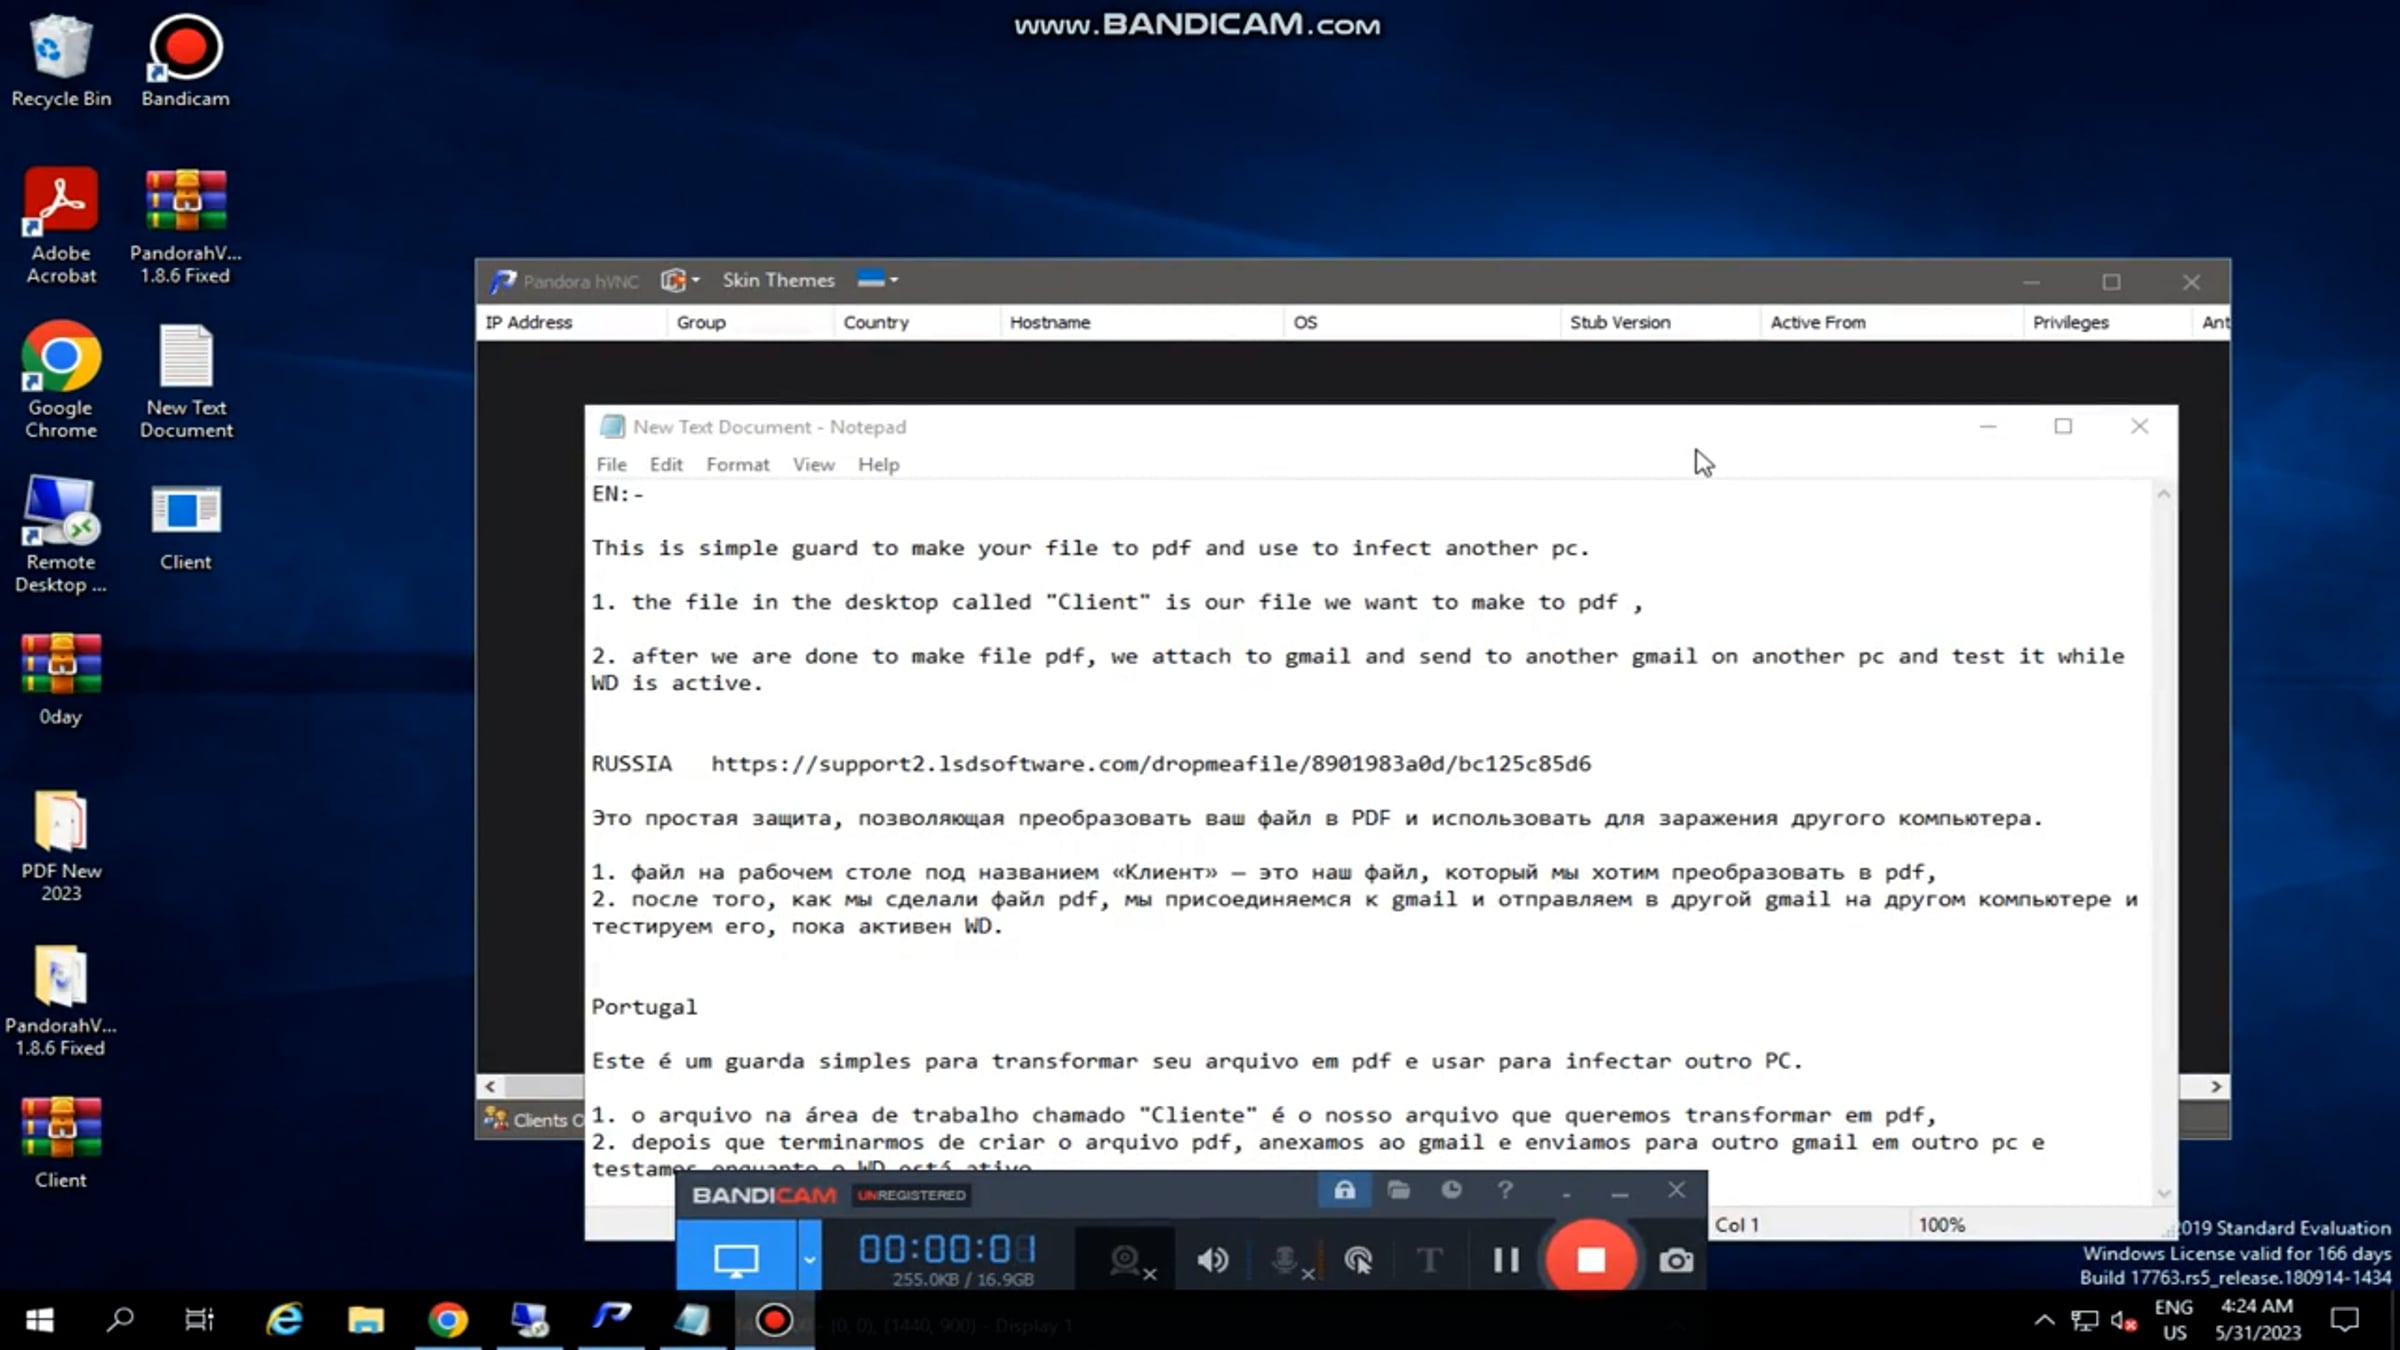Select the 0day archive on the desktop

61,678
